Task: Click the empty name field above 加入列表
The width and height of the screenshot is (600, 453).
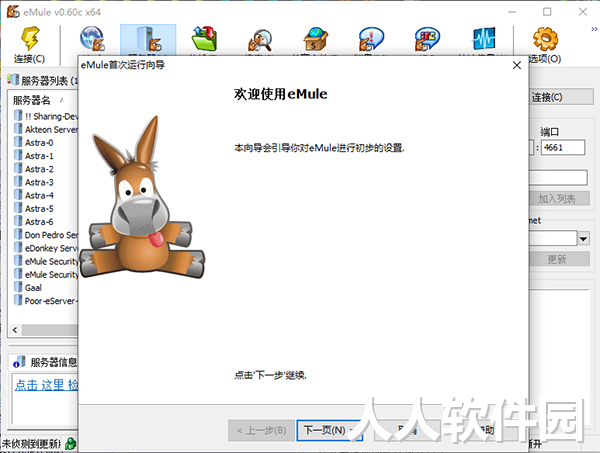Action: pyautogui.click(x=558, y=178)
